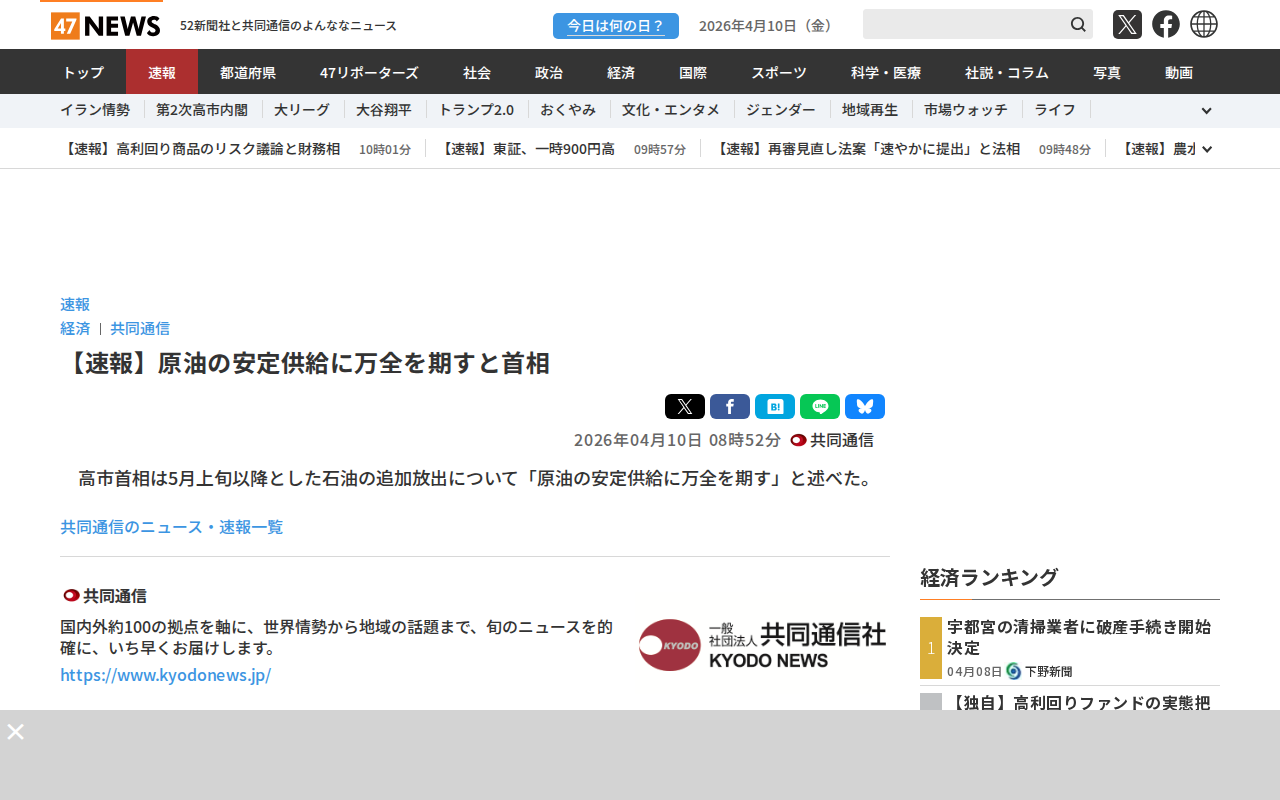The height and width of the screenshot is (800, 1280).
Task: Click the 47NEWS logo
Action: (106, 26)
